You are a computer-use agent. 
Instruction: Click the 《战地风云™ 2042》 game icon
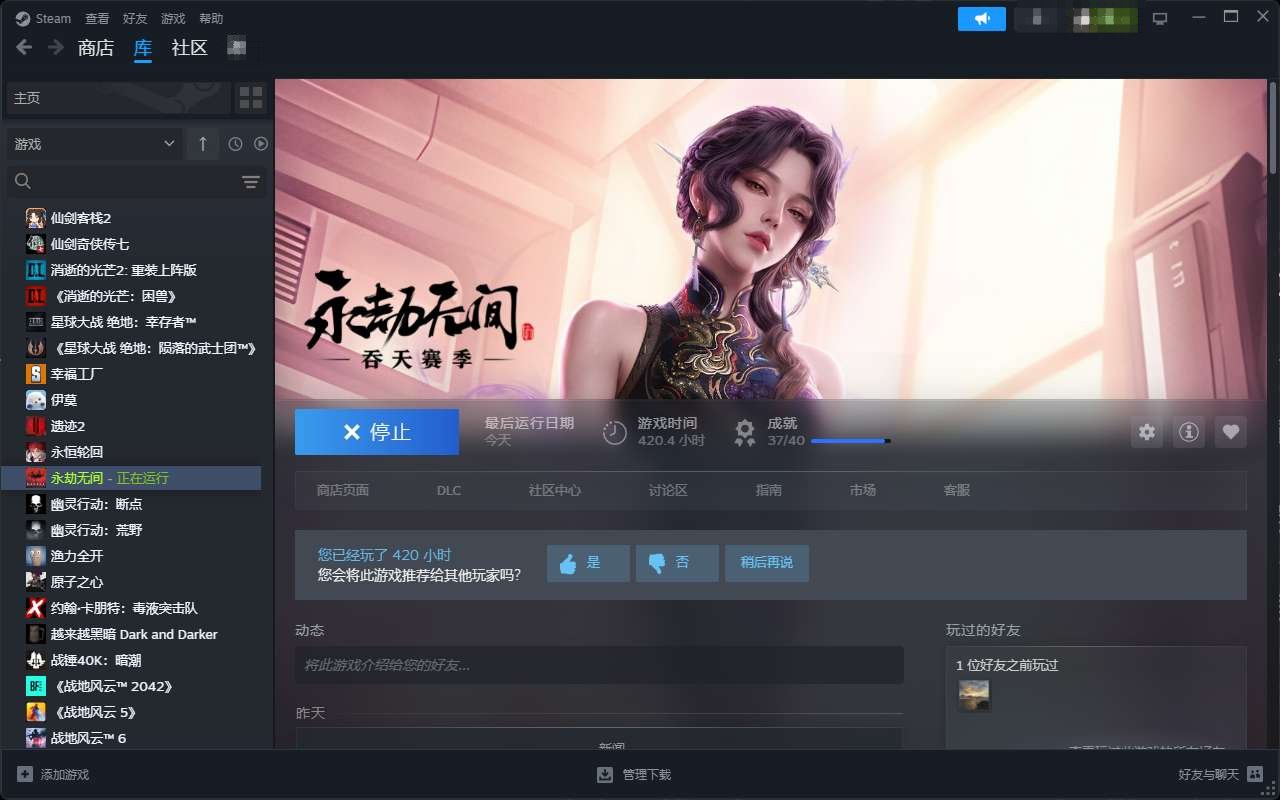tap(36, 686)
